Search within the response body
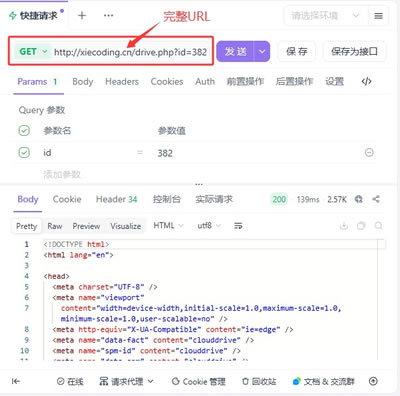This screenshot has width=400, height=396. (378, 226)
